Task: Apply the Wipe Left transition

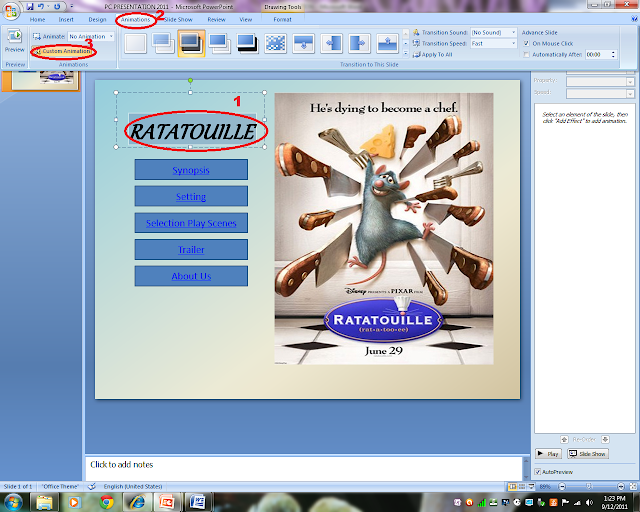Action: (x=331, y=43)
